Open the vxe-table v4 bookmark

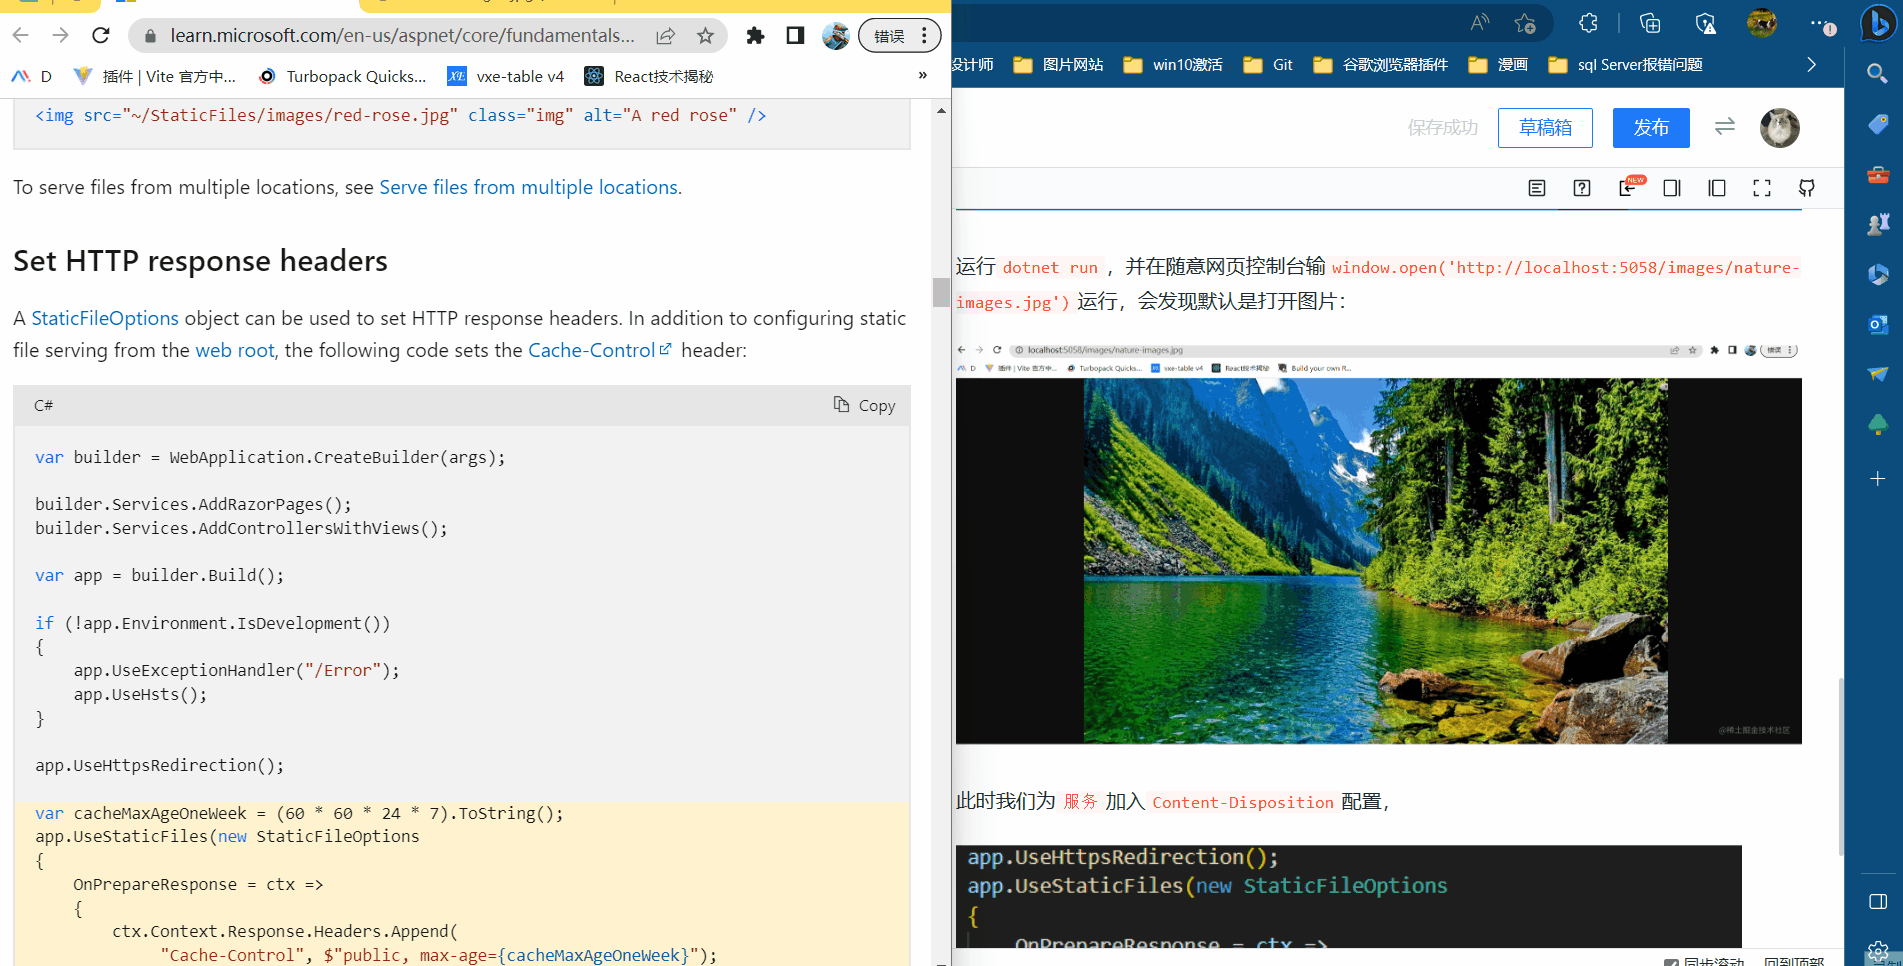pos(506,76)
